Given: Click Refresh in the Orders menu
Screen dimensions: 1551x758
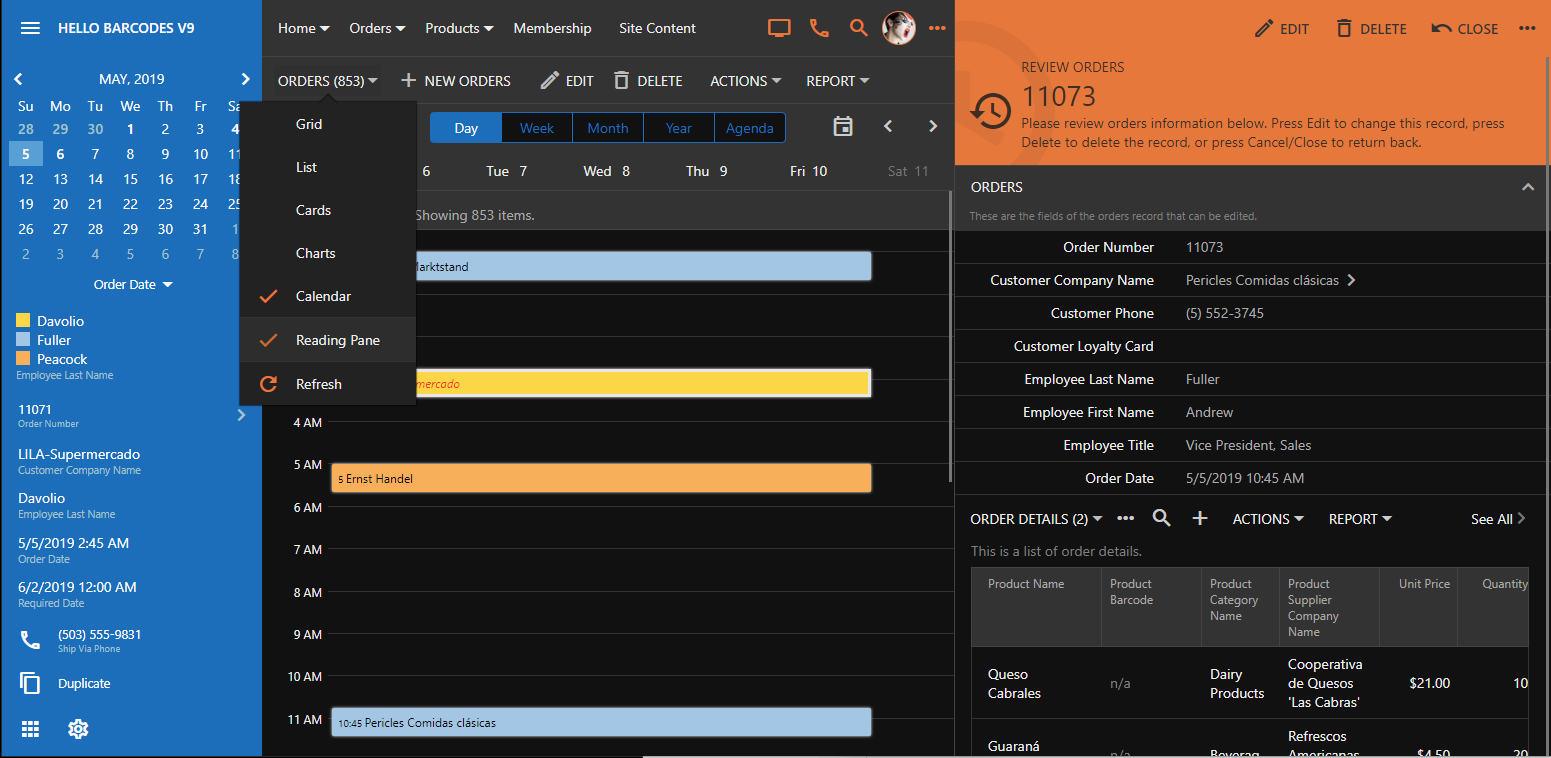Looking at the screenshot, I should coord(319,384).
